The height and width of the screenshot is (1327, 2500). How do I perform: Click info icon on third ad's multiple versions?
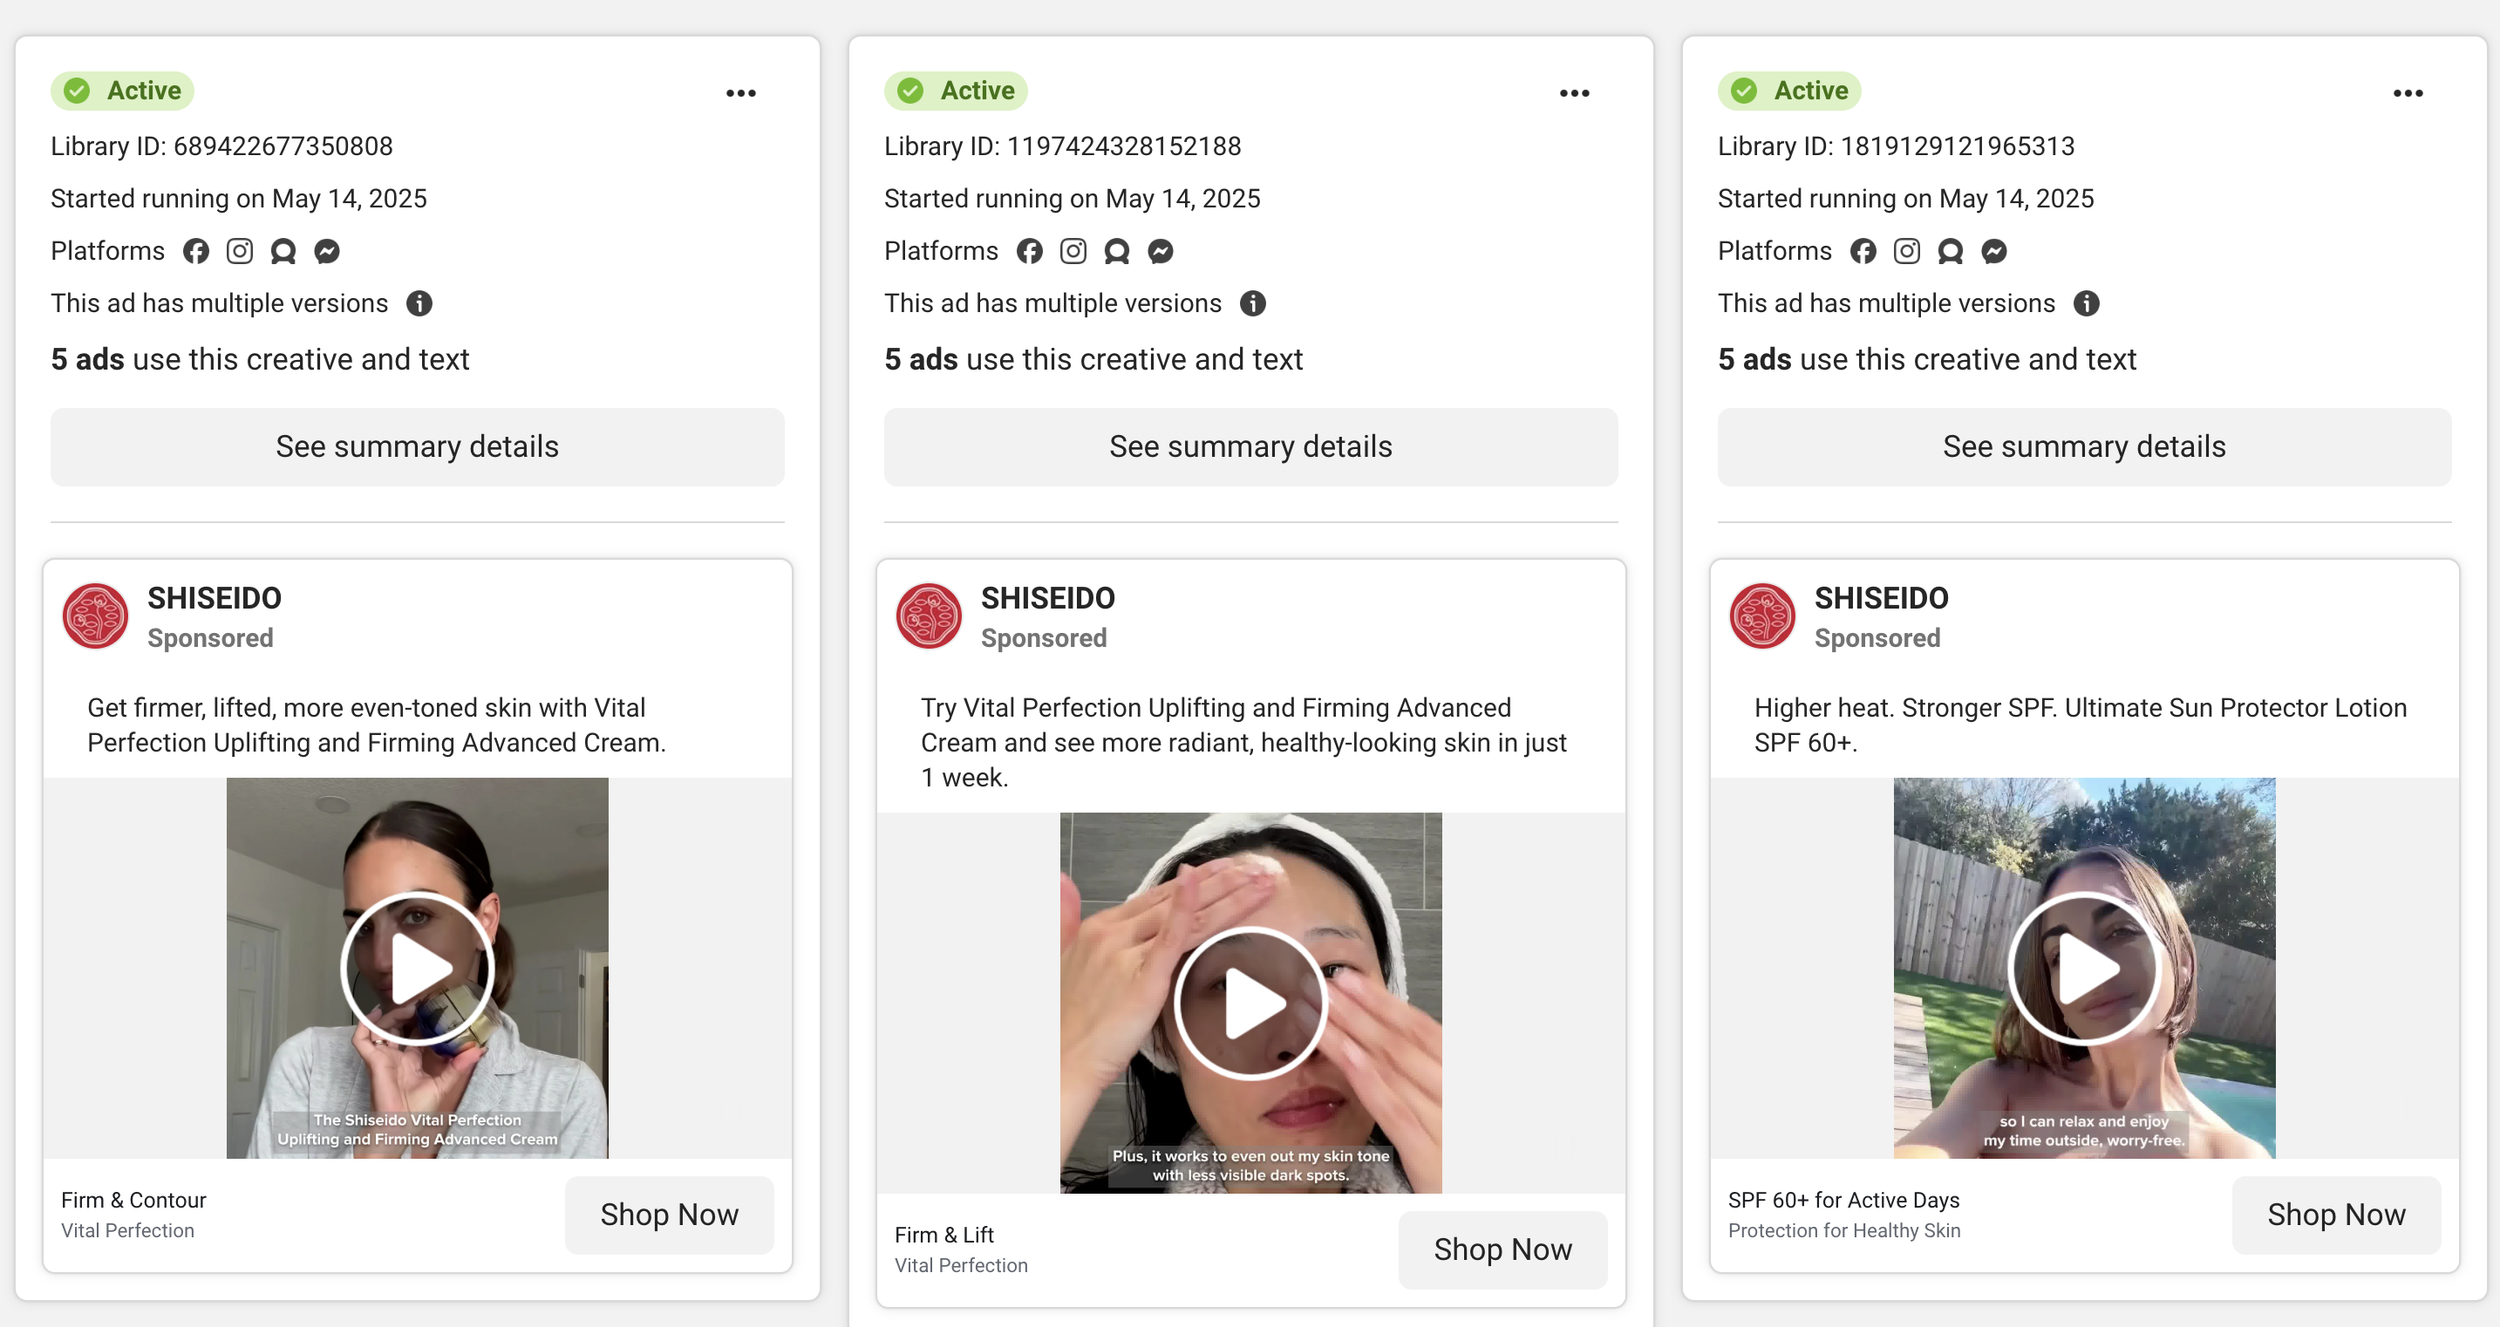2086,303
